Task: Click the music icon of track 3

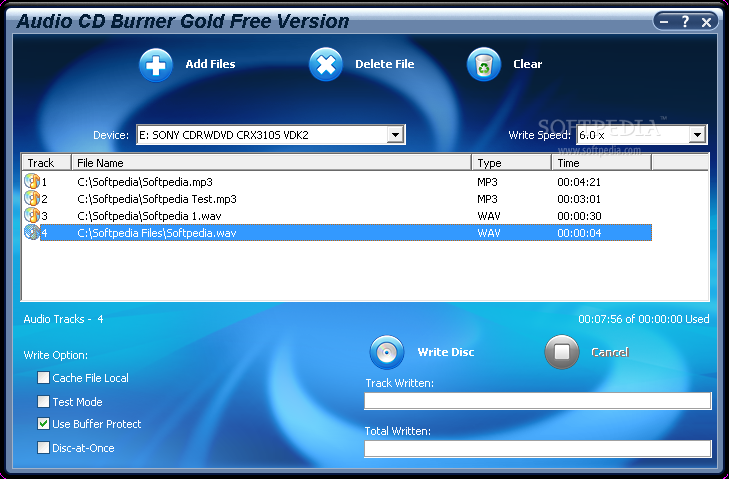Action: click(32, 216)
